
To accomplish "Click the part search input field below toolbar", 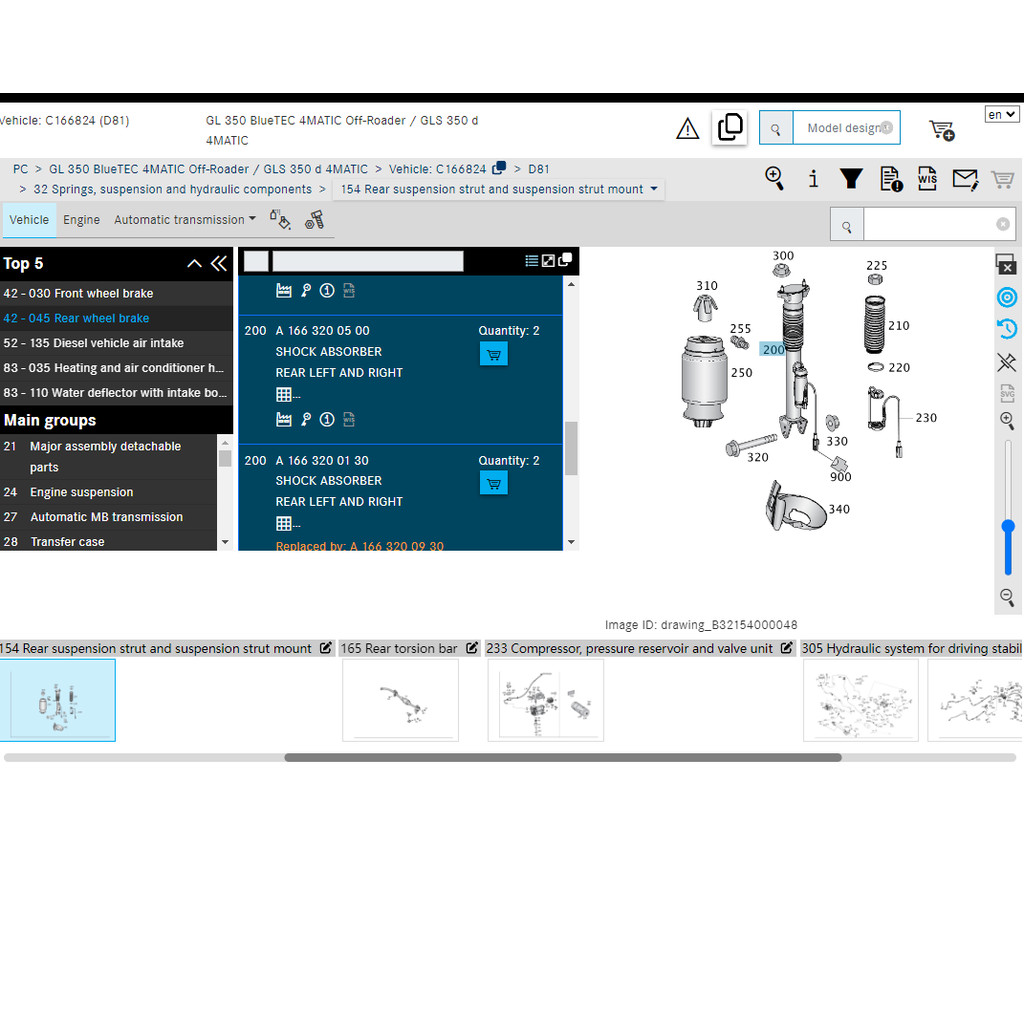I will pyautogui.click(x=929, y=225).
